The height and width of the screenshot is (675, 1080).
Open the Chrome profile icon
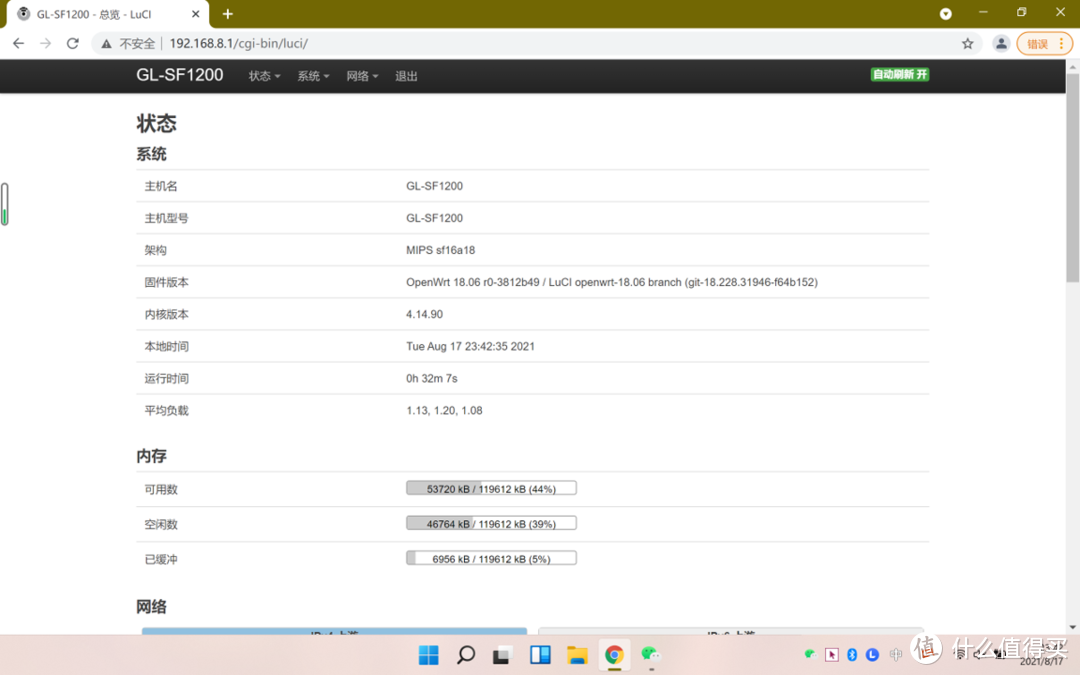[x=1001, y=43]
